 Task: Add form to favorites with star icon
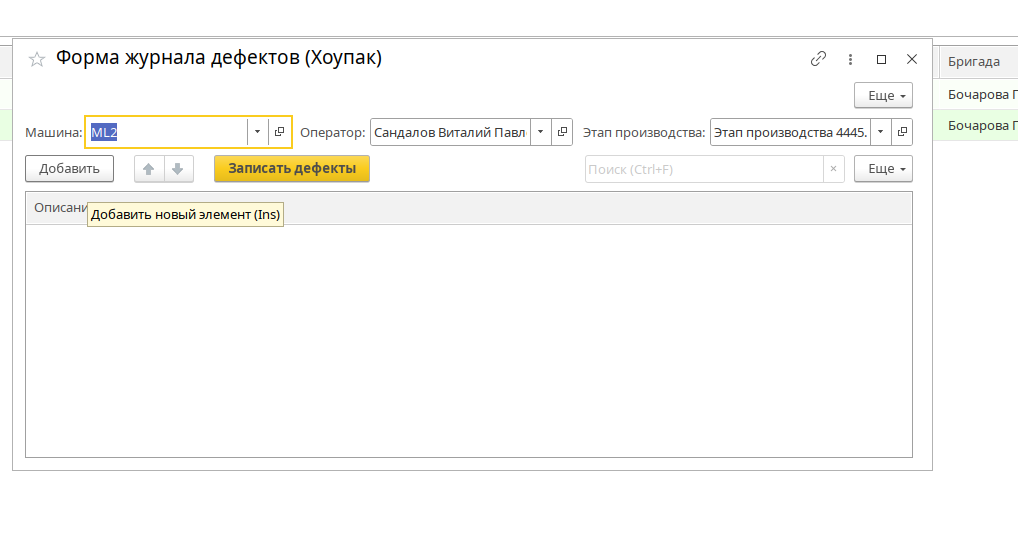pos(37,59)
